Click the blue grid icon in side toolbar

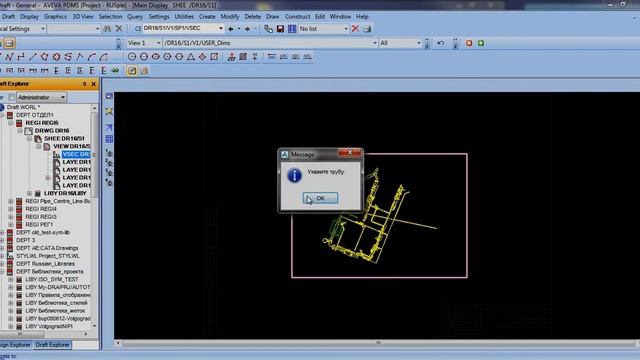(x=109, y=139)
